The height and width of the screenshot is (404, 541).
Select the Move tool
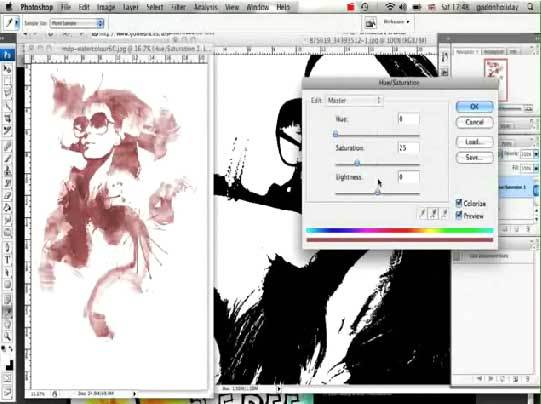click(7, 68)
